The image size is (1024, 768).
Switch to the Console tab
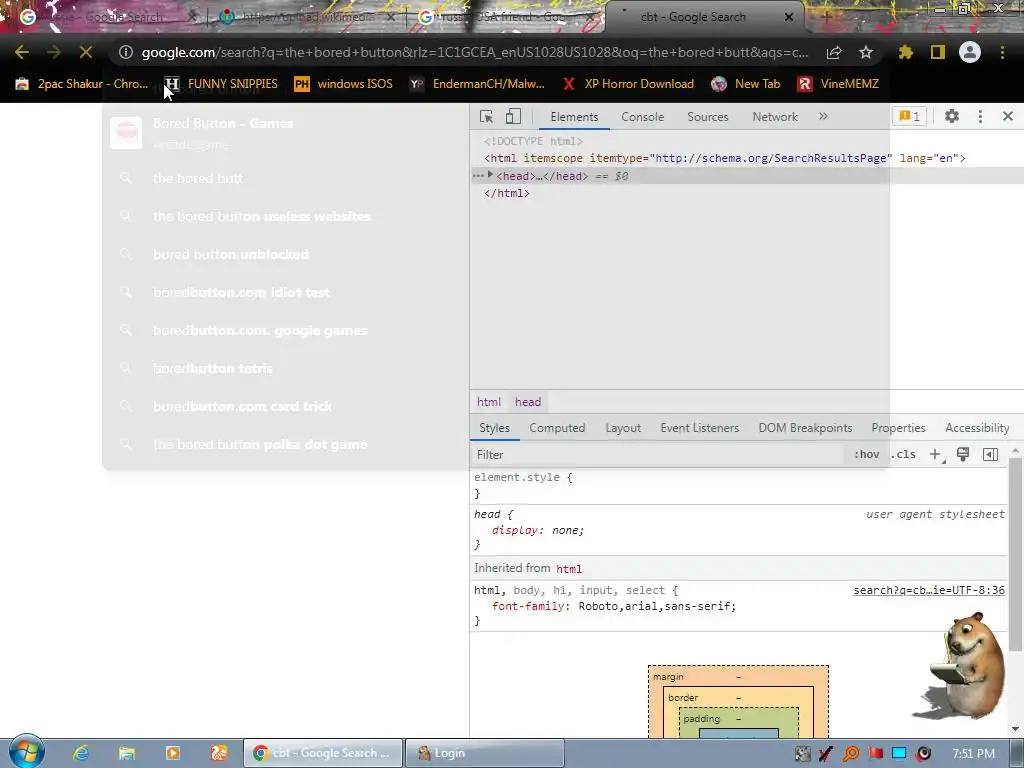643,117
